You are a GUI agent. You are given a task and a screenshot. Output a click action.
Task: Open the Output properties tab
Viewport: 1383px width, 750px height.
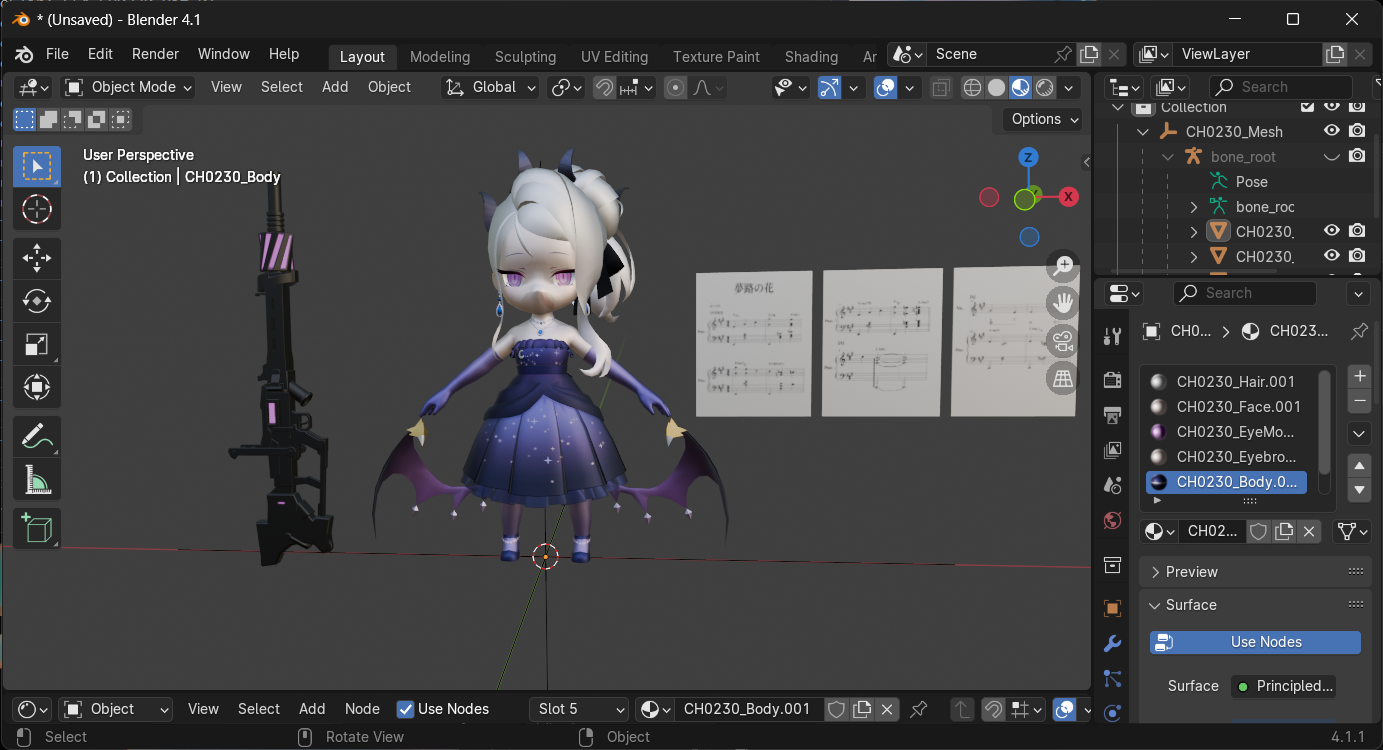[x=1112, y=415]
